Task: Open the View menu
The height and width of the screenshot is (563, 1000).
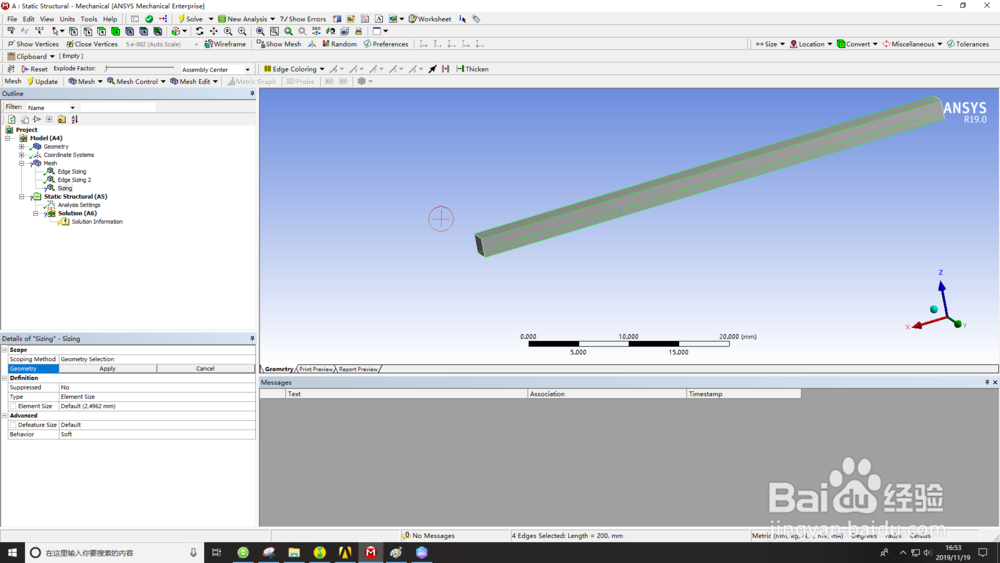Action: click(x=47, y=19)
